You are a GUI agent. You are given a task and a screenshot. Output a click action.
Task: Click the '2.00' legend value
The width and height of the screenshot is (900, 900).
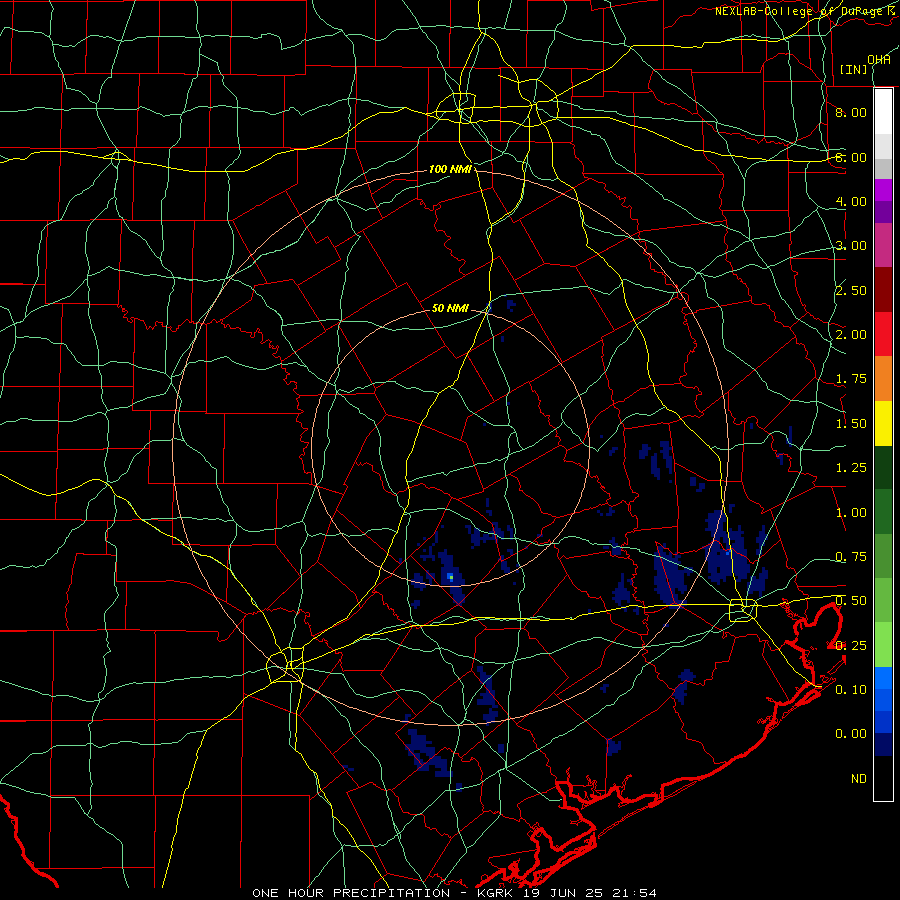point(851,335)
